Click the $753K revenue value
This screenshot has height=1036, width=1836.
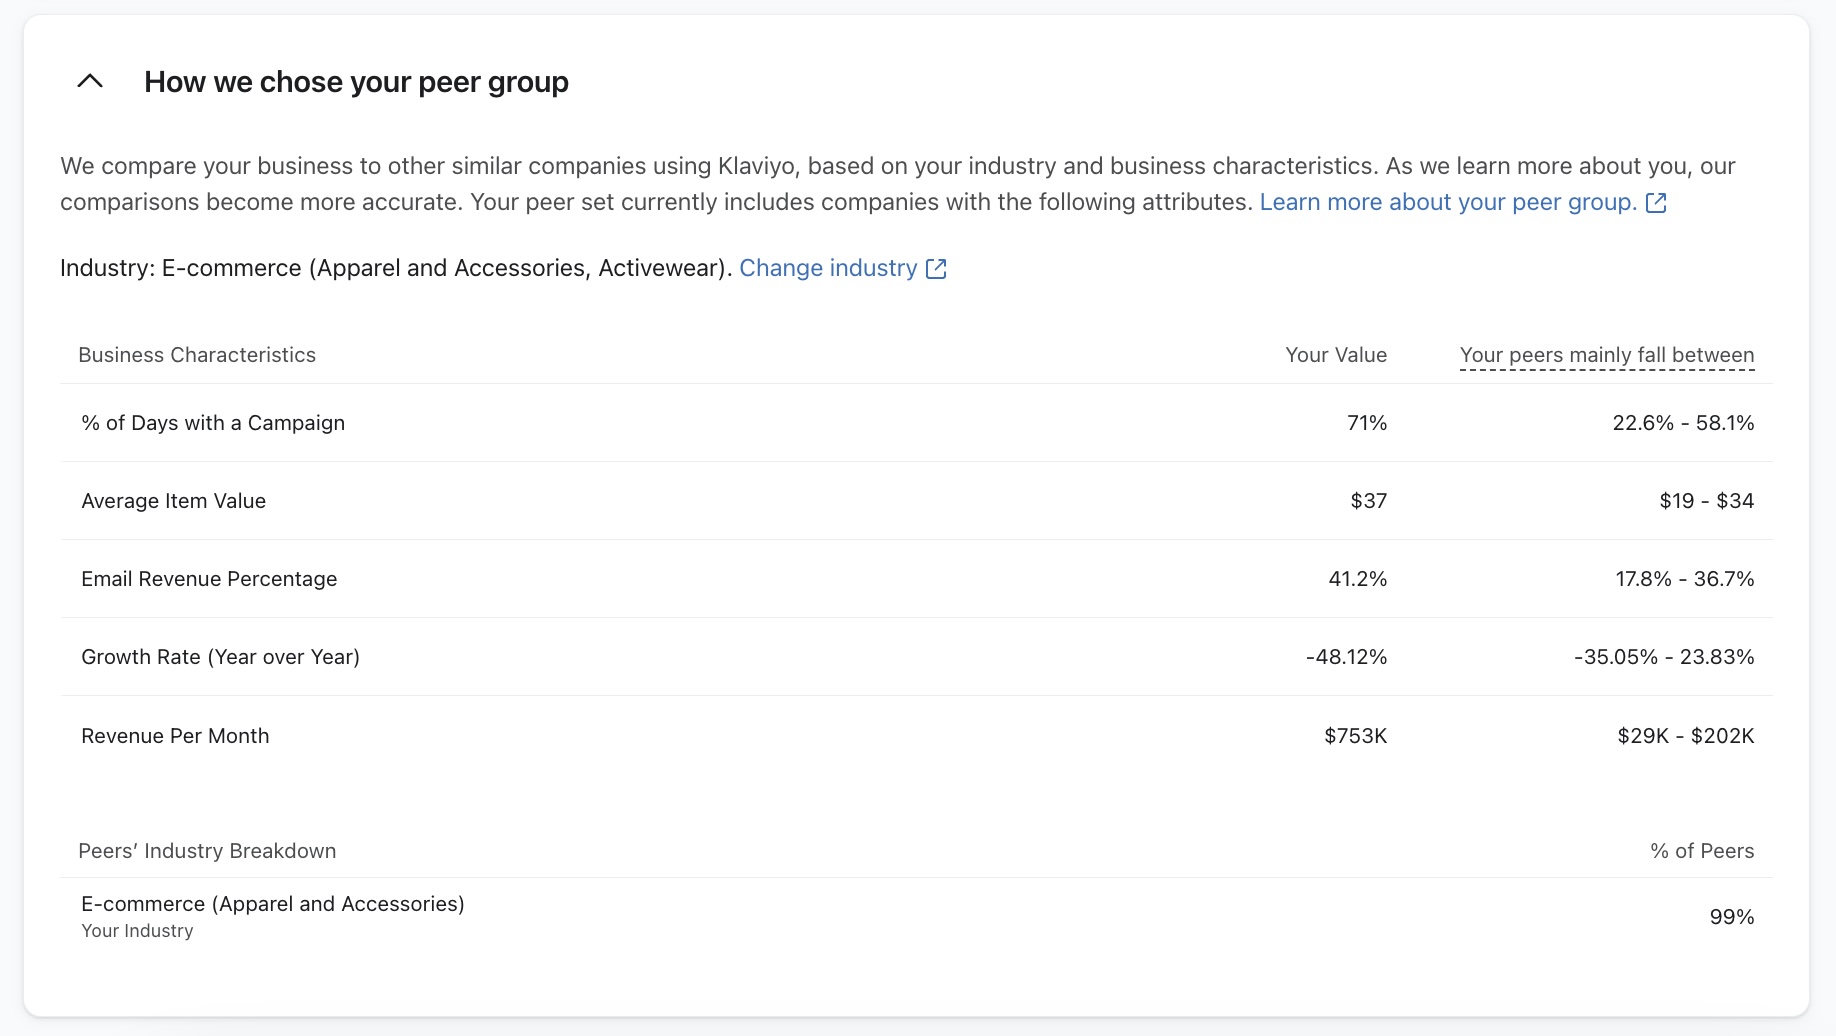pyautogui.click(x=1355, y=736)
